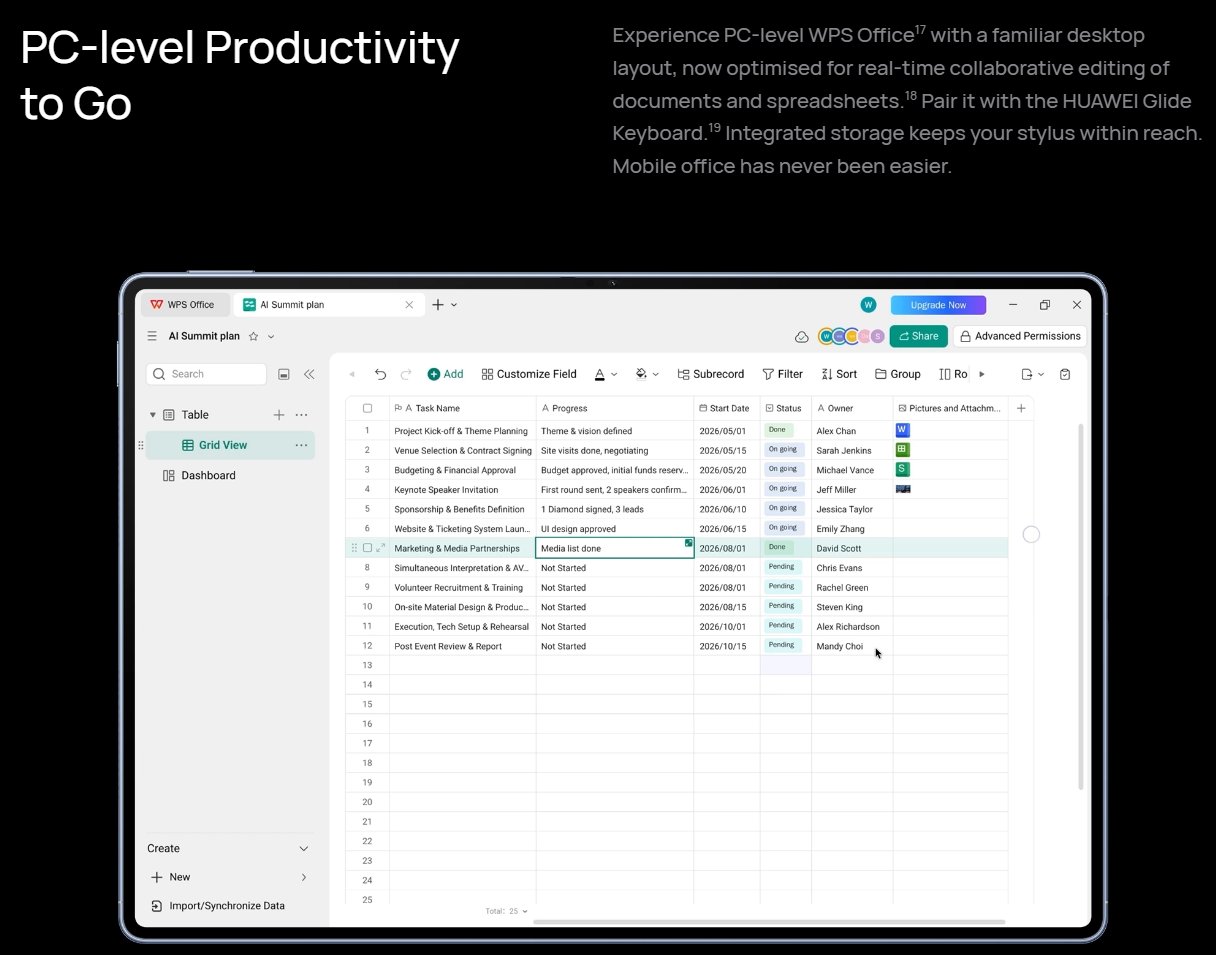
Task: Add a new view with Table plus icon
Action: [x=279, y=415]
